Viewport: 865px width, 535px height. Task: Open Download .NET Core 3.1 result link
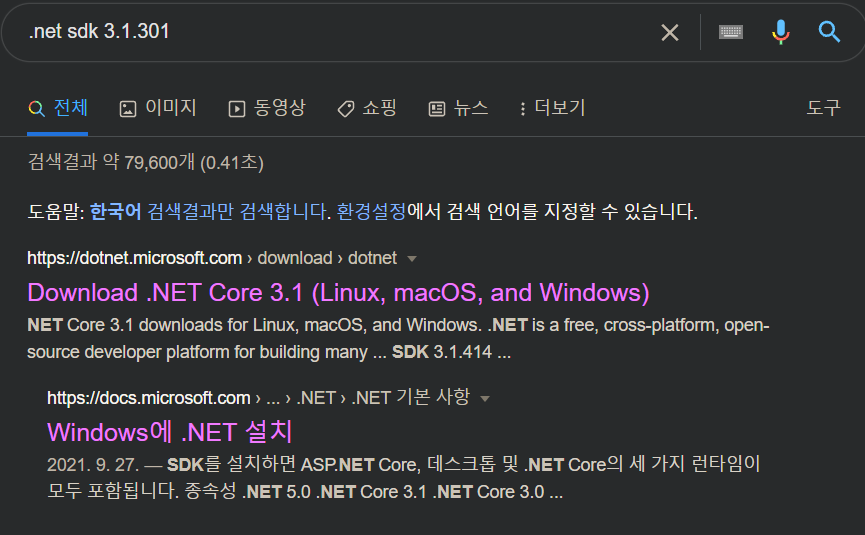point(338,293)
